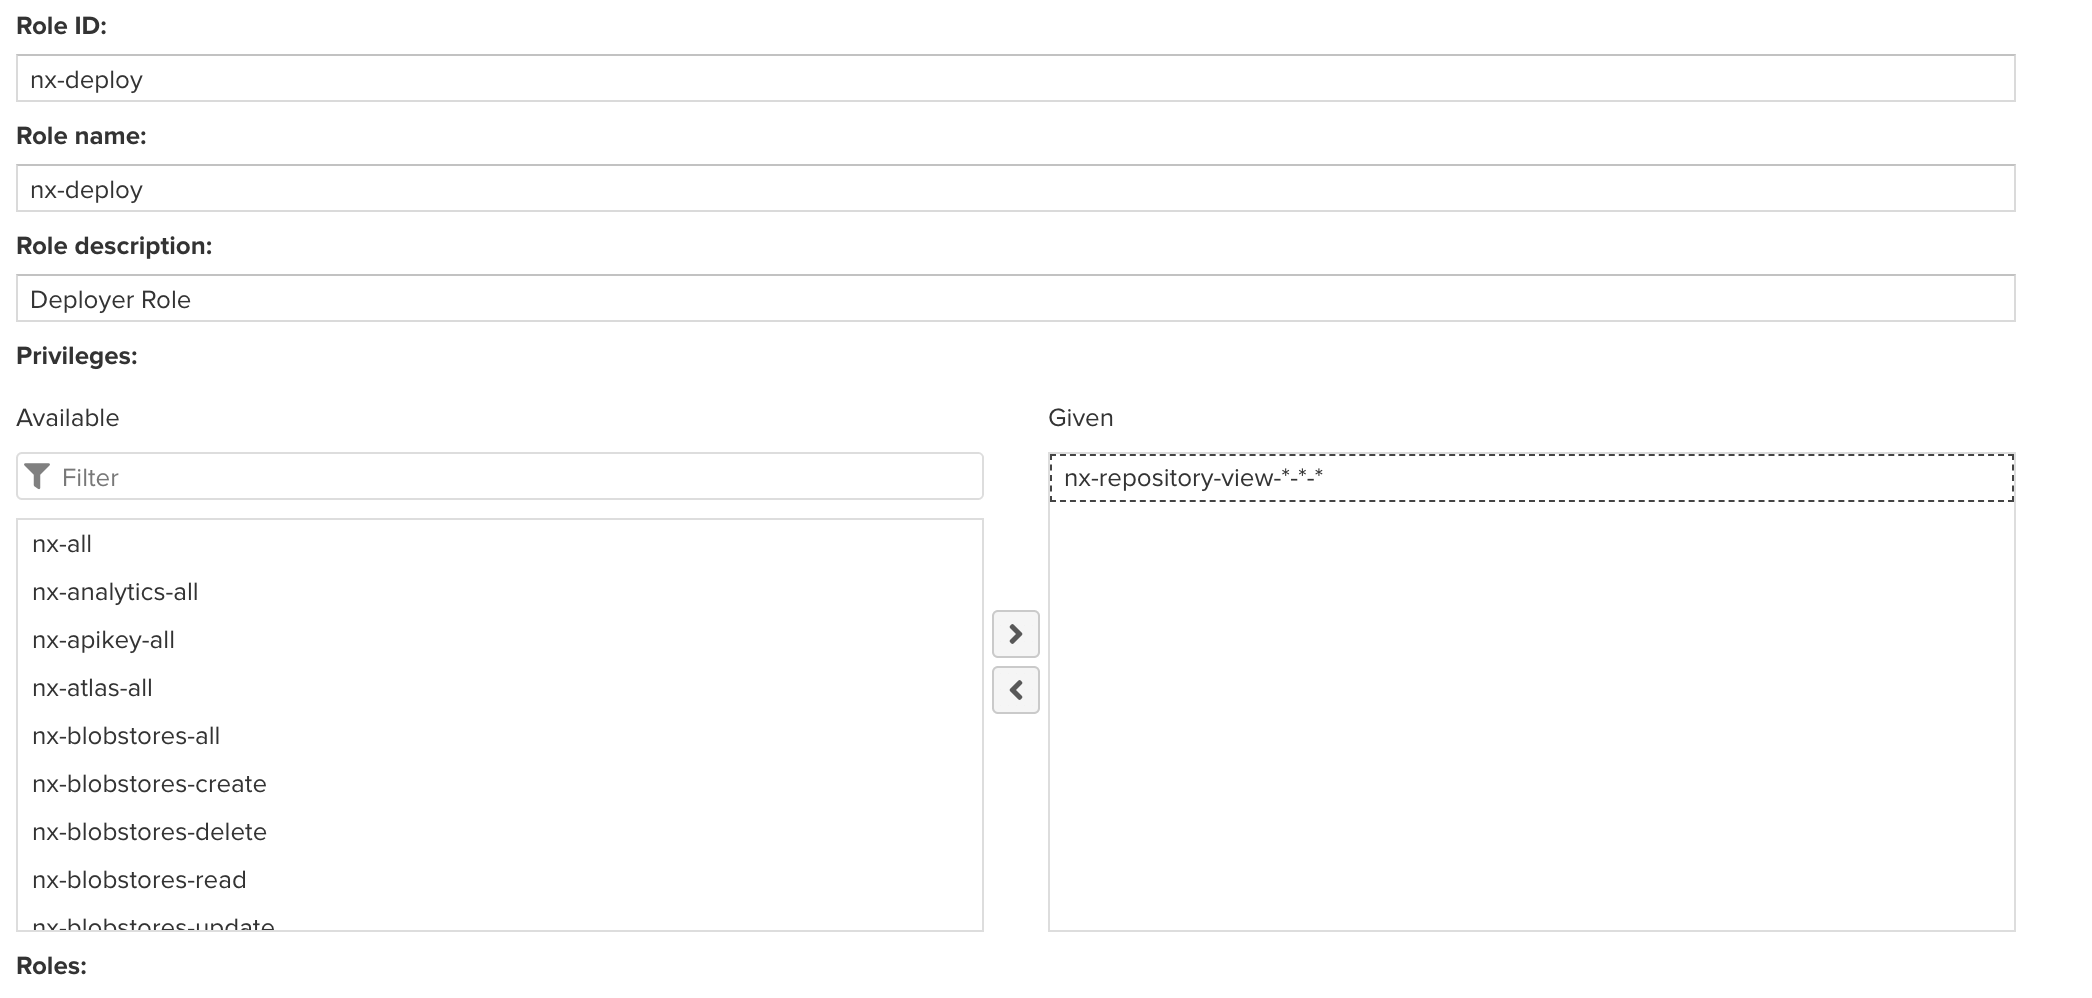Select the nx-blobstores-all privilege
This screenshot has height=998, width=2092.
126,736
